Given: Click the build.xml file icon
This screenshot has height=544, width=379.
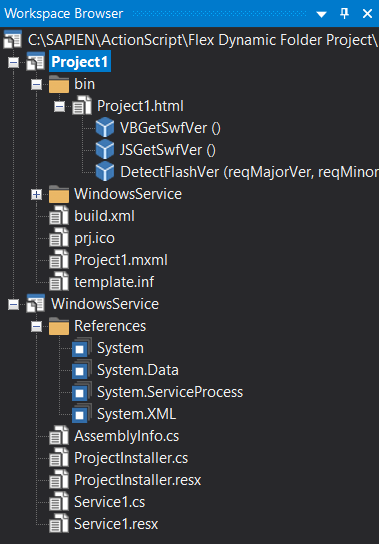Looking at the screenshot, I should click(x=59, y=216).
